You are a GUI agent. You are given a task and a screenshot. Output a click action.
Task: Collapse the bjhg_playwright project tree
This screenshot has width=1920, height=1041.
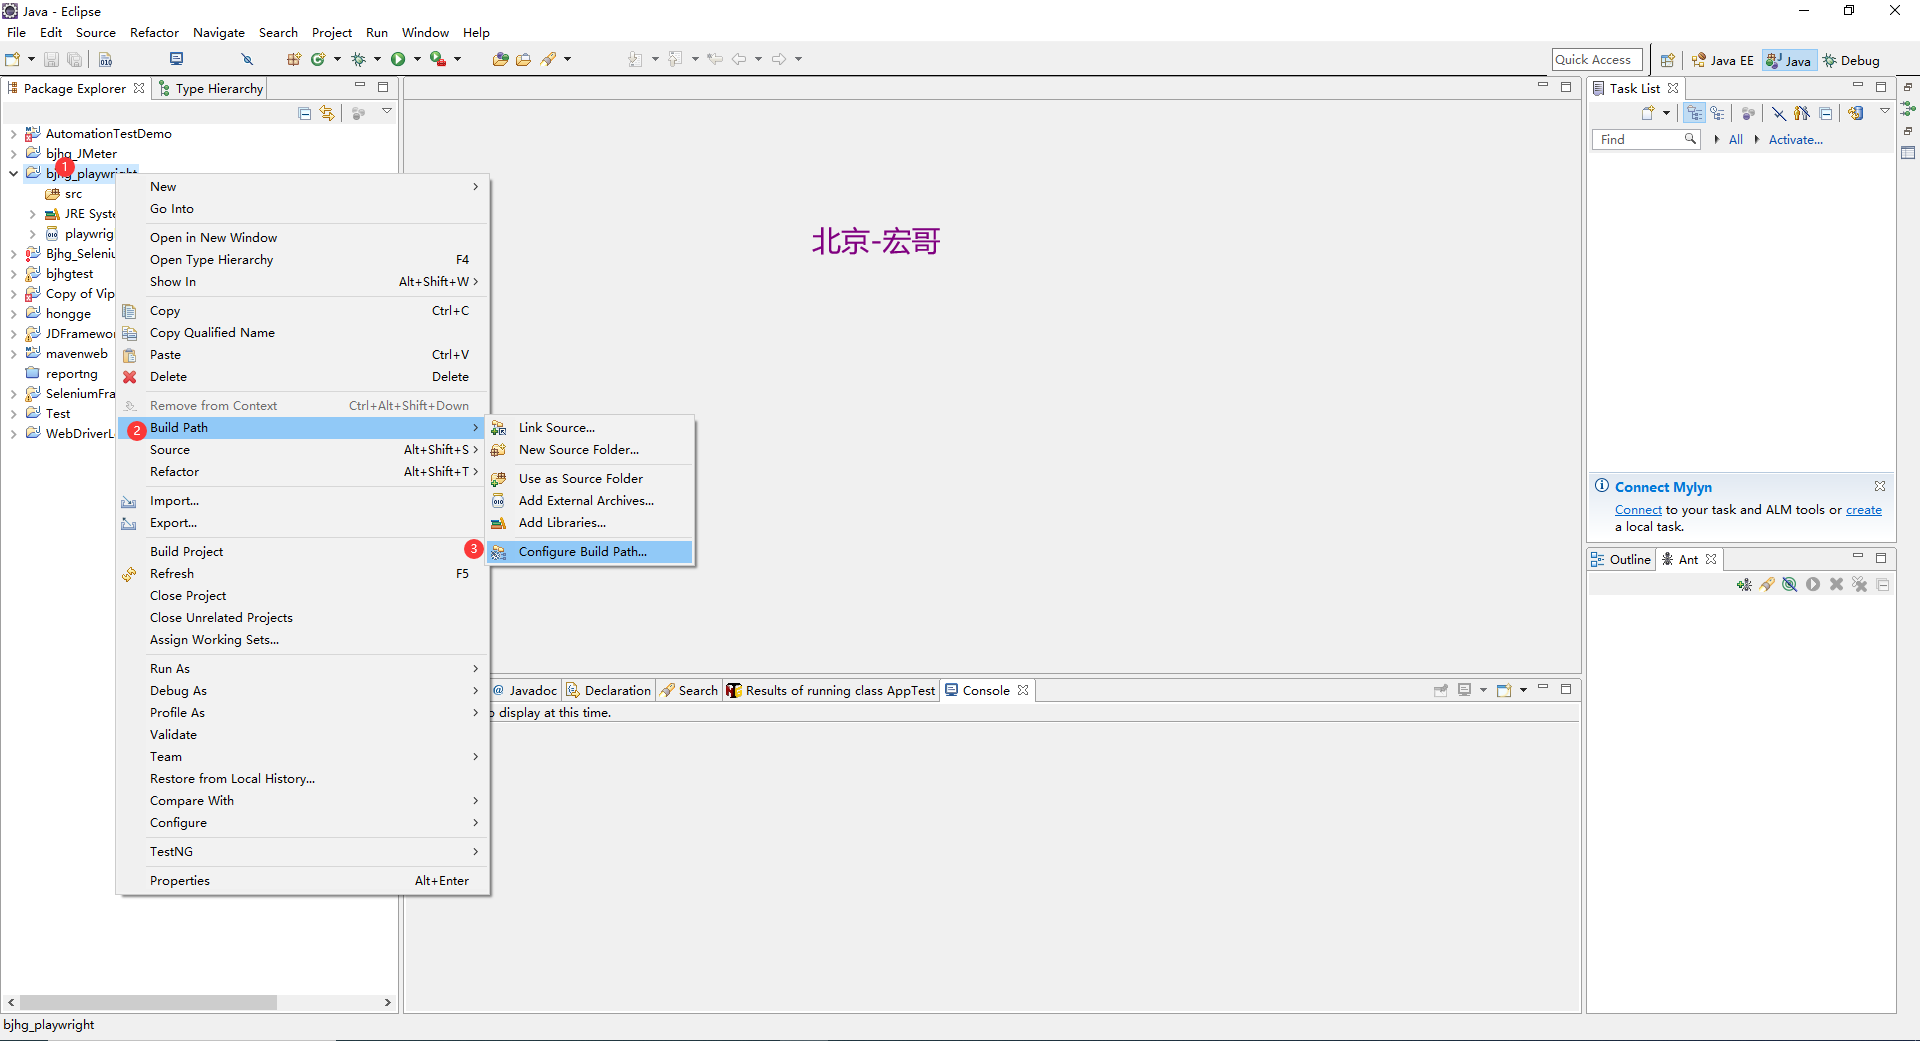(x=14, y=173)
